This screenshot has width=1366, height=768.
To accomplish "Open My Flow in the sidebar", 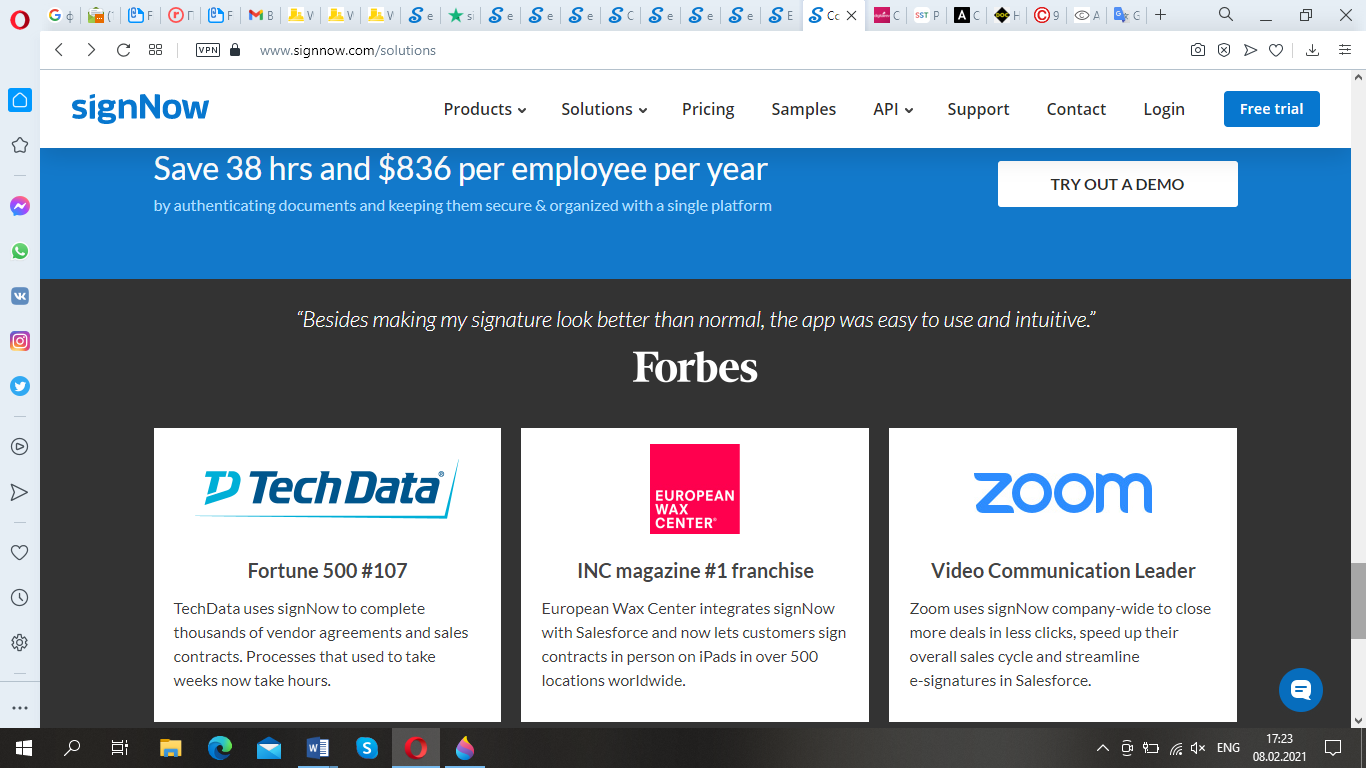I will point(19,492).
